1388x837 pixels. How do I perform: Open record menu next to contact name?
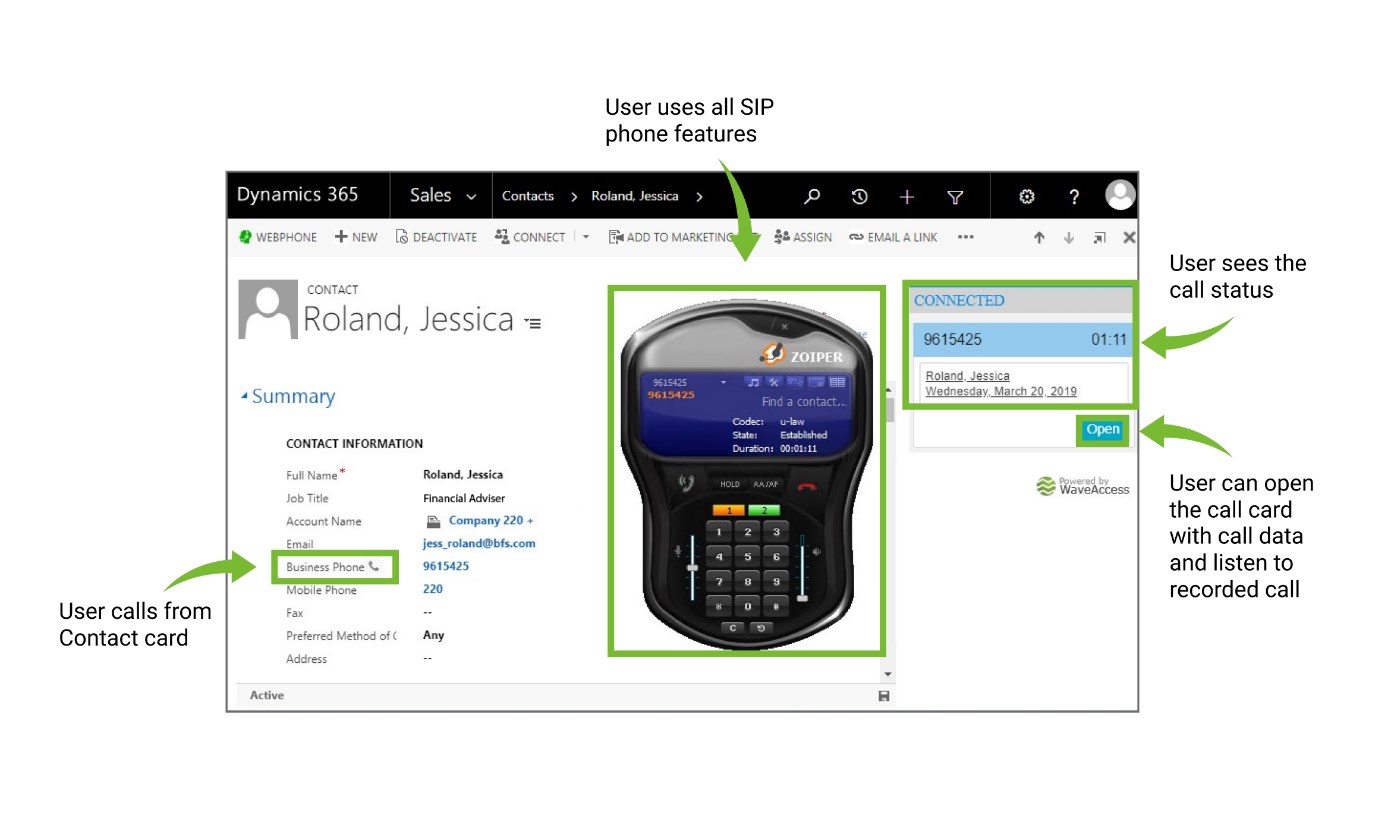pos(532,323)
